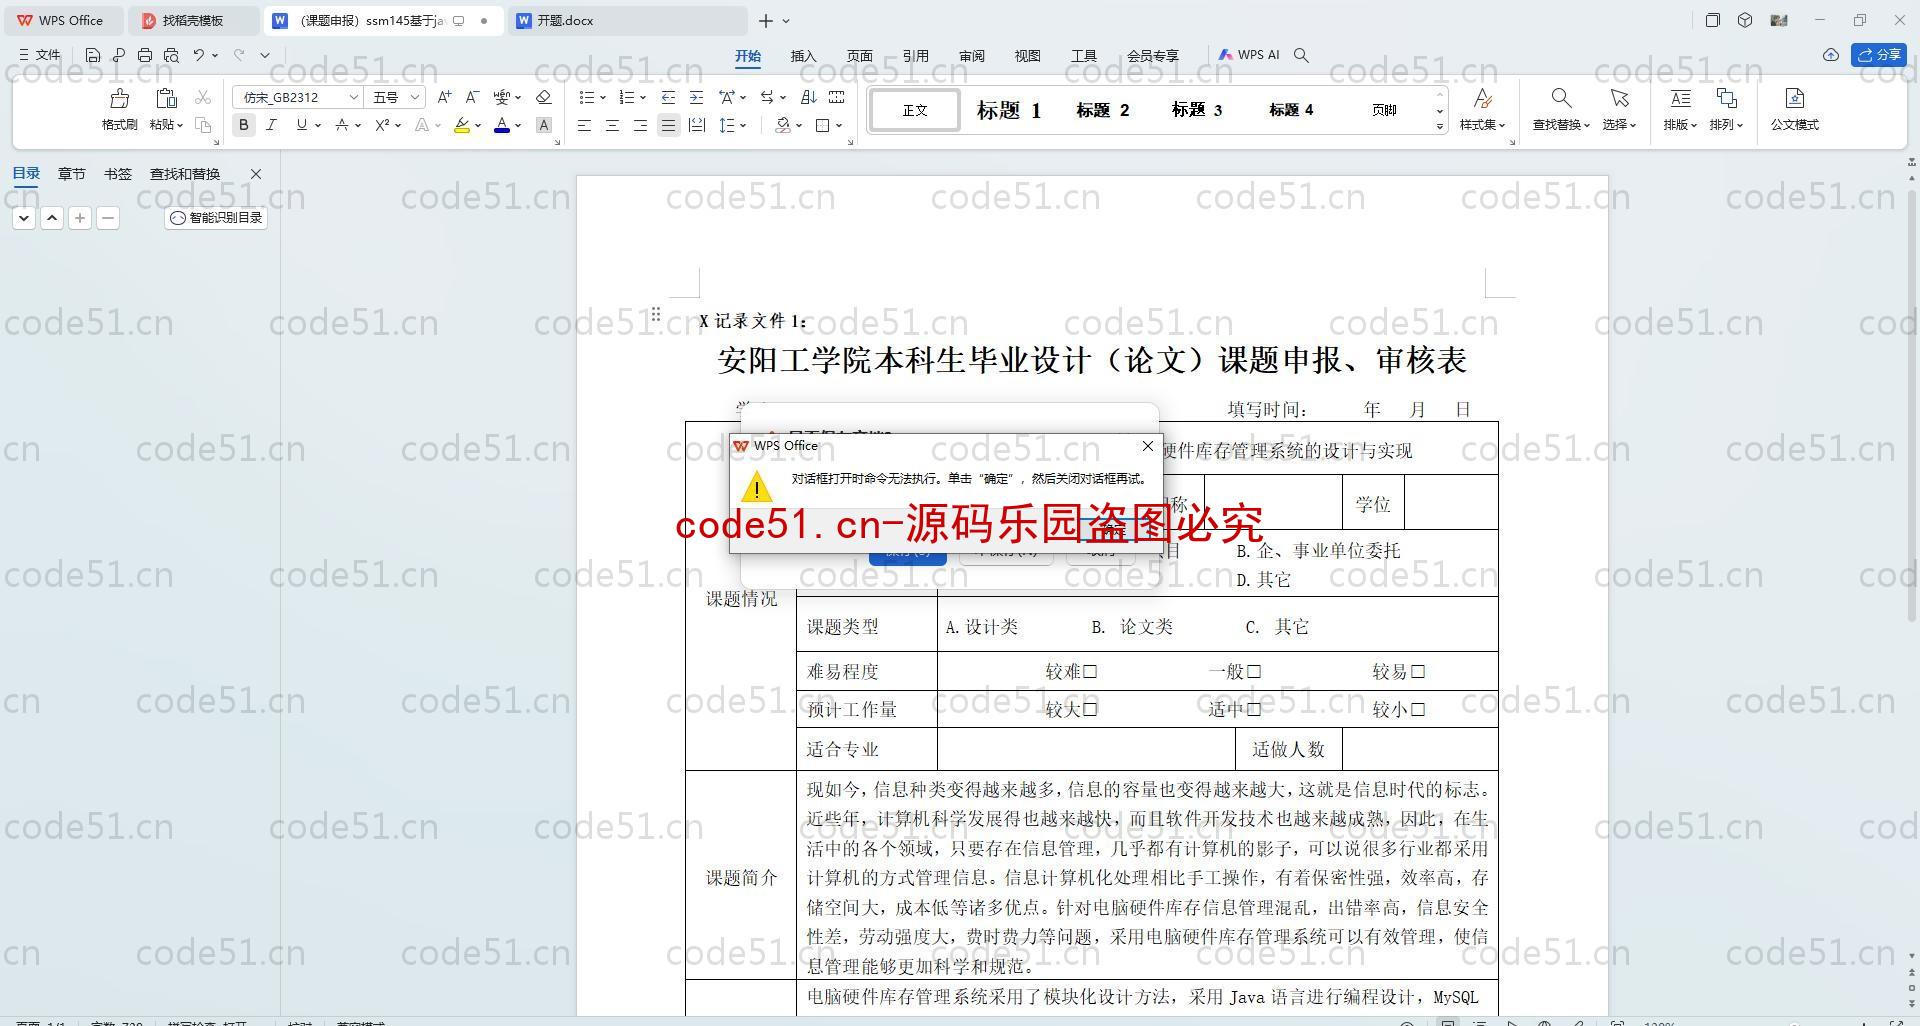Click the Copy icon below scissors
The height and width of the screenshot is (1026, 1920).
(203, 125)
